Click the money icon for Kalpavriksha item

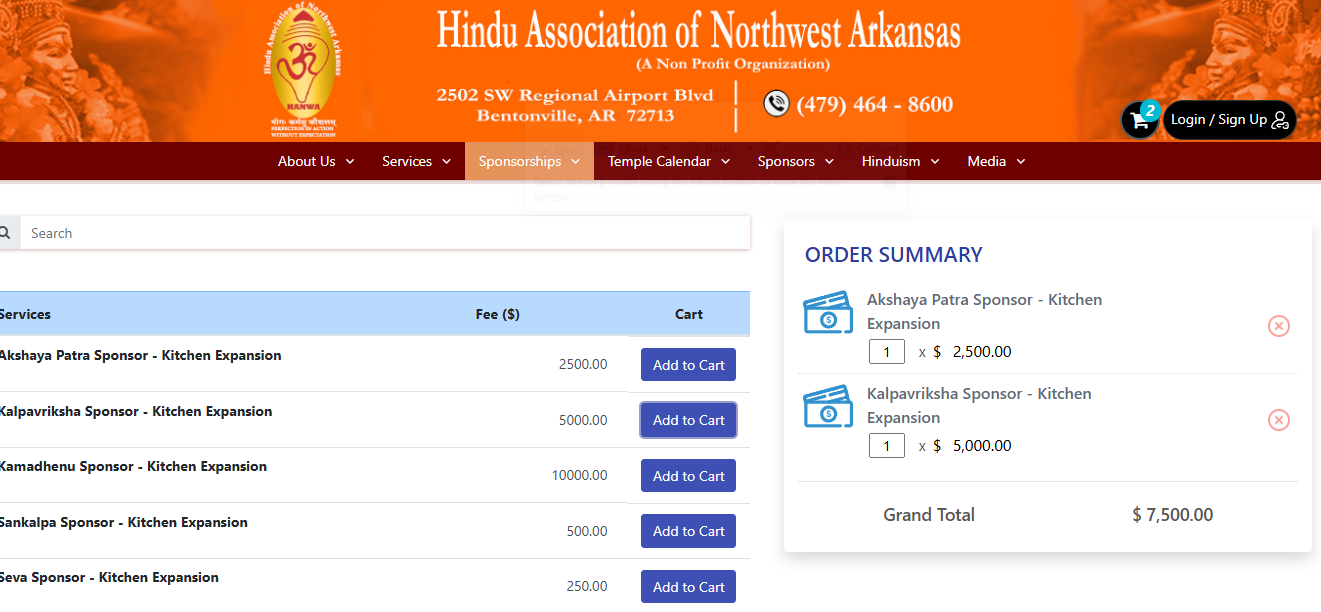coord(828,406)
